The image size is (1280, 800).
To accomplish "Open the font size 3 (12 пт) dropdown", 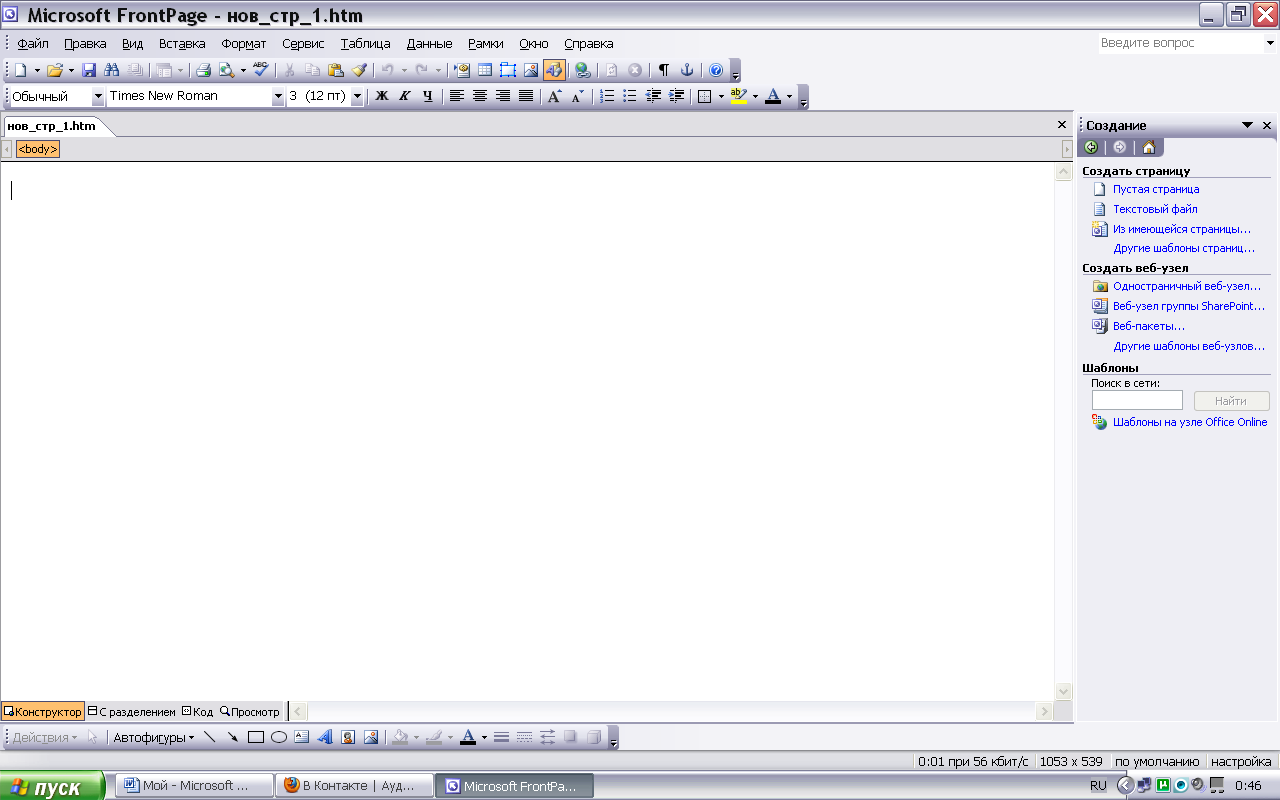I will [x=357, y=96].
